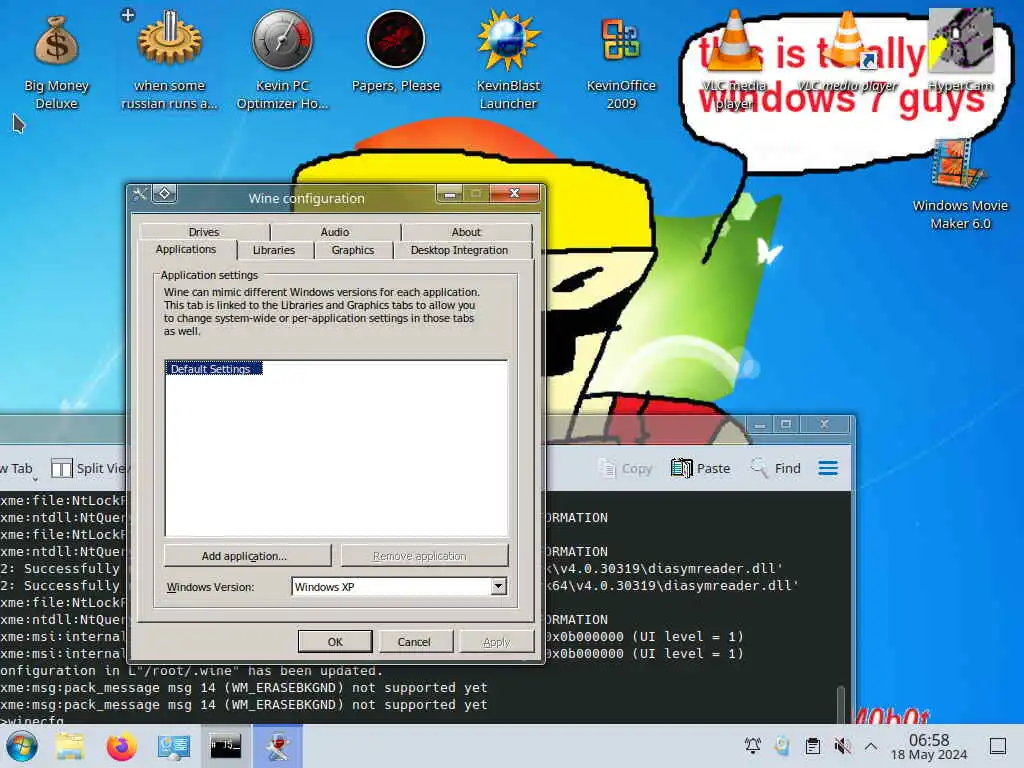
Task: Open VLC media player shortcut with arrow
Action: click(848, 52)
